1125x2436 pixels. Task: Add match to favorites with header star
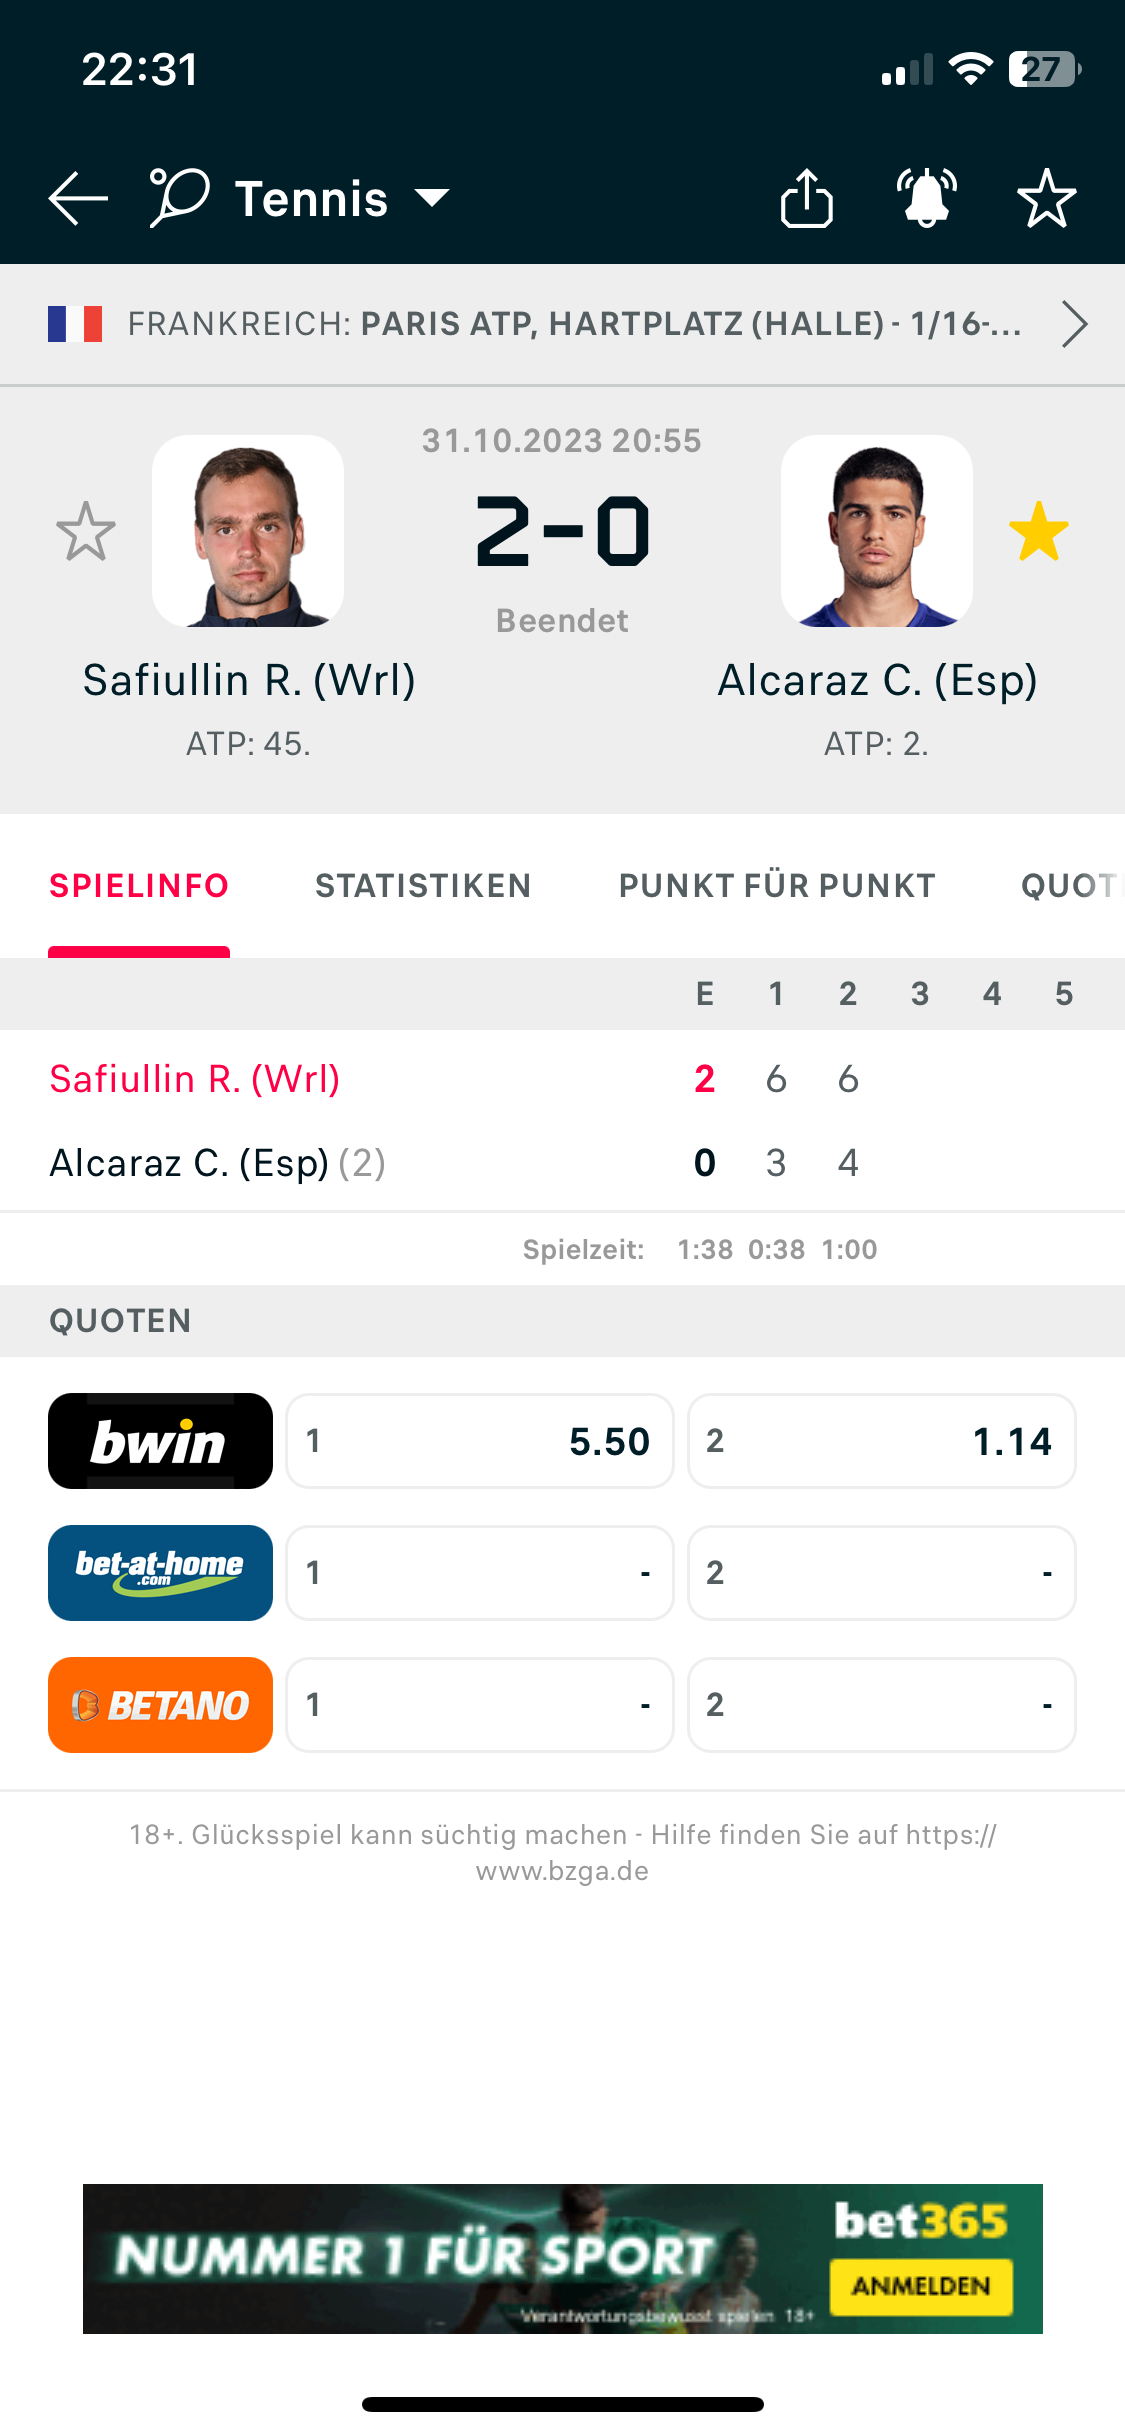point(1046,198)
